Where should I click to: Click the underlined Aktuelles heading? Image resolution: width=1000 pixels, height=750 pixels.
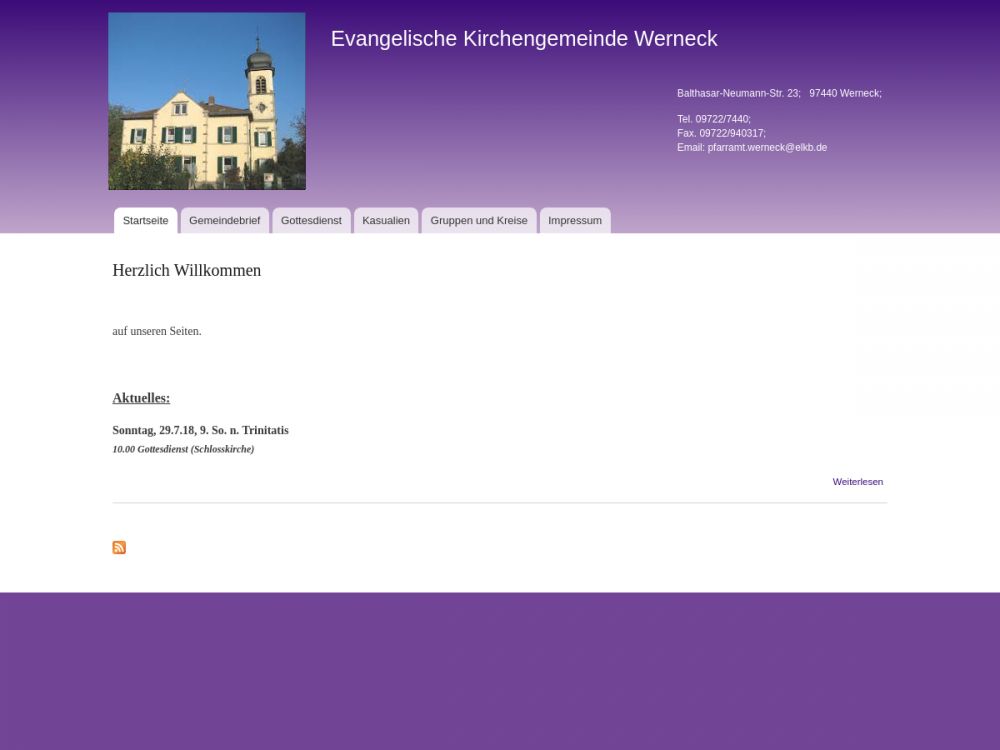pyautogui.click(x=141, y=398)
